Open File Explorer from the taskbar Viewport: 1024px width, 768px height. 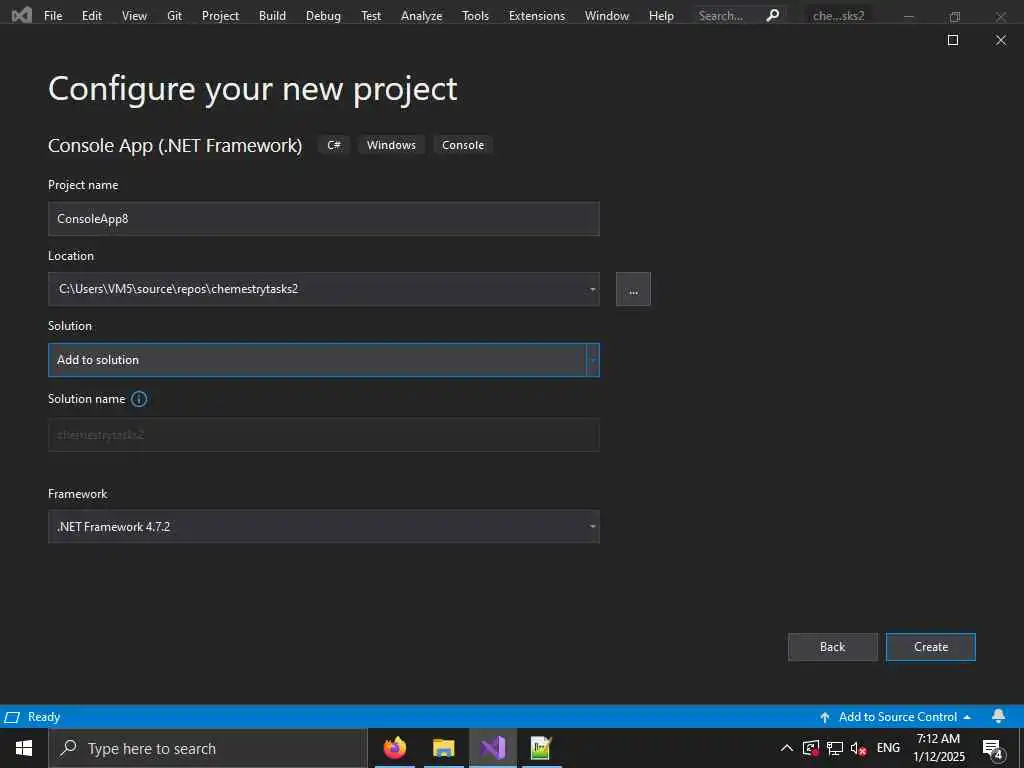(443, 748)
